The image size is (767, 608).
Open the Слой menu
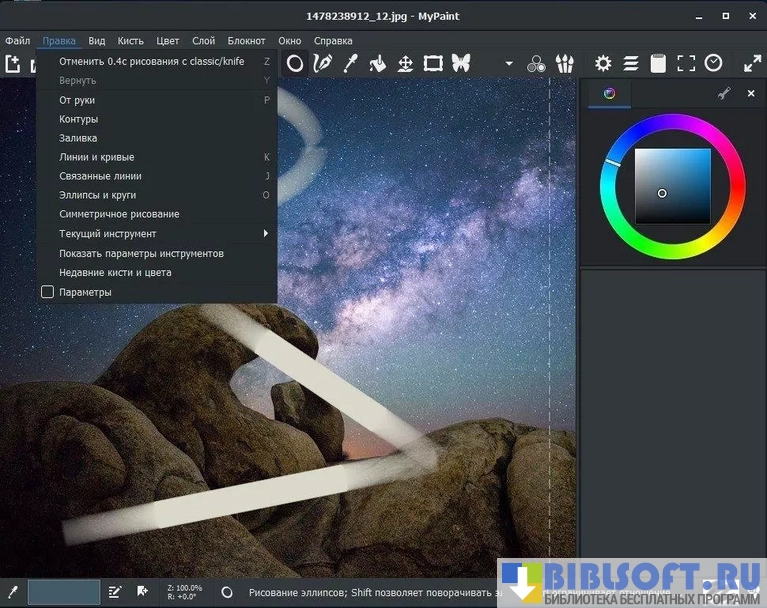point(203,41)
